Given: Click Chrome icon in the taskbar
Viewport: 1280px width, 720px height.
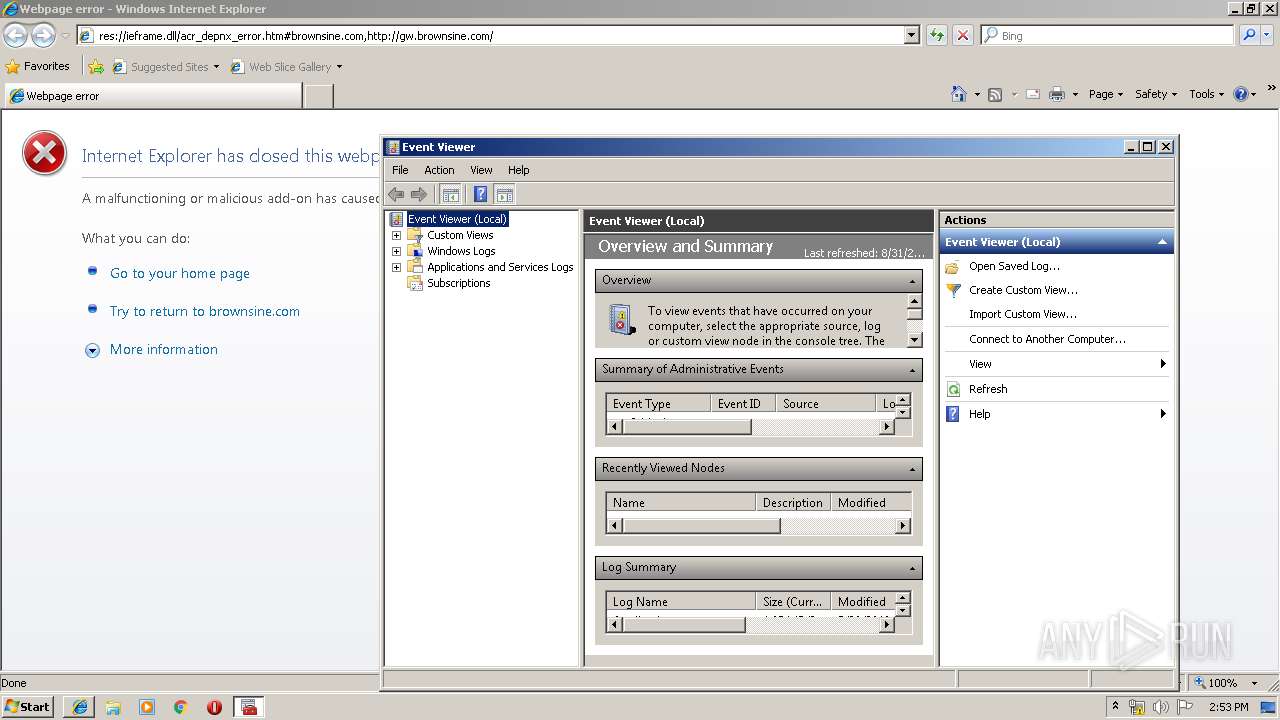Looking at the screenshot, I should [x=181, y=707].
